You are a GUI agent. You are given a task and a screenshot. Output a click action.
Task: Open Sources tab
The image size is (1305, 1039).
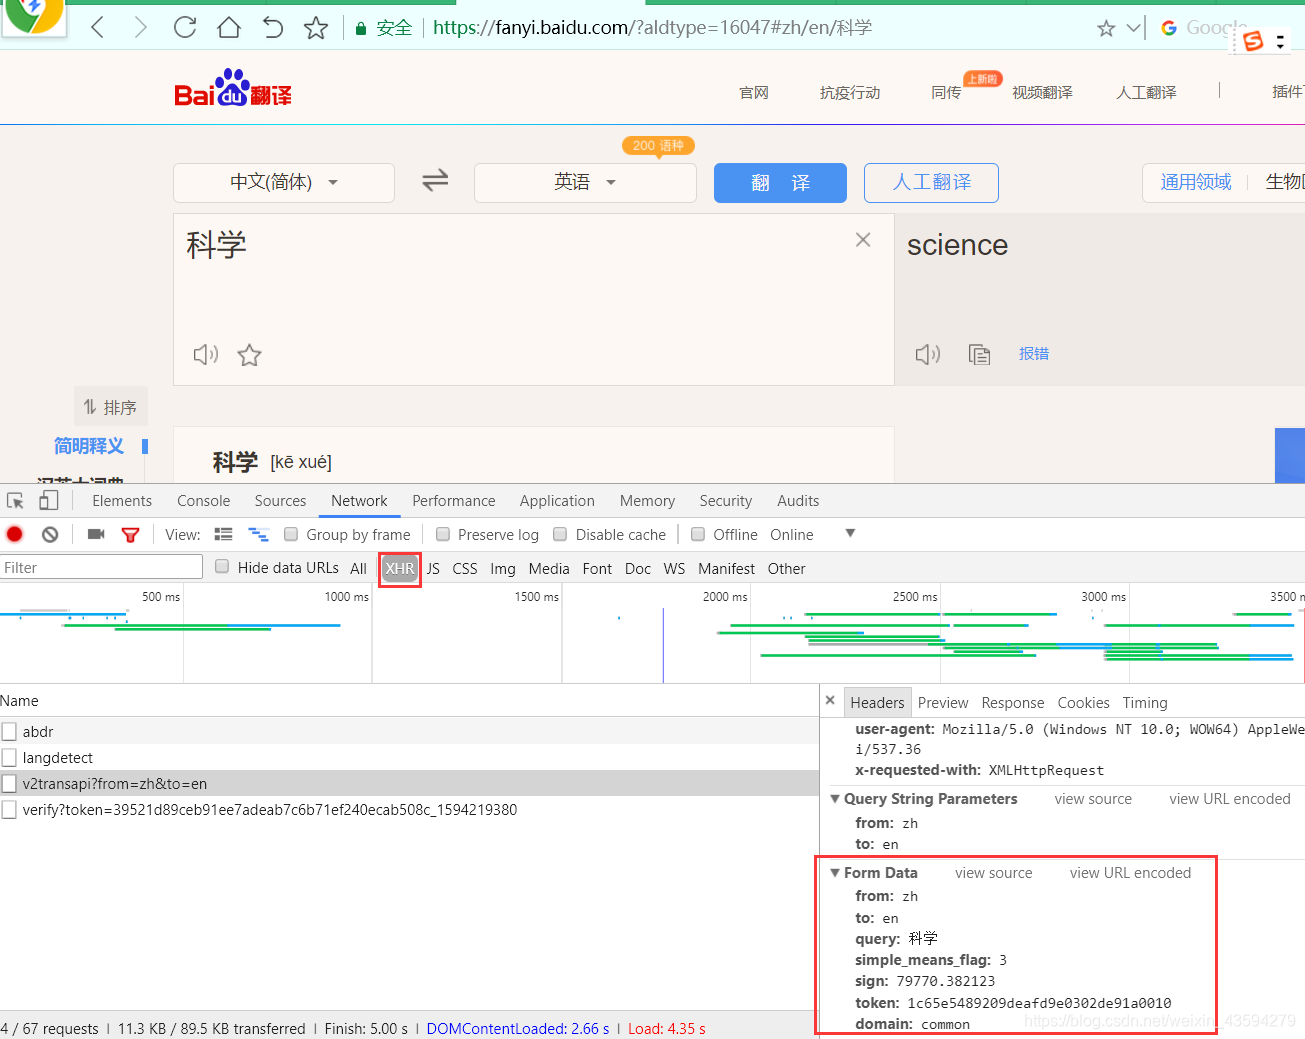click(x=280, y=501)
